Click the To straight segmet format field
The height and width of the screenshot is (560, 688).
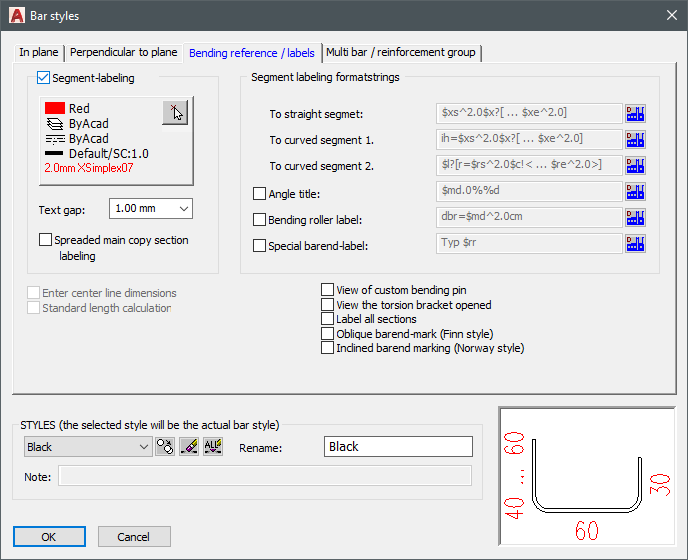click(529, 113)
